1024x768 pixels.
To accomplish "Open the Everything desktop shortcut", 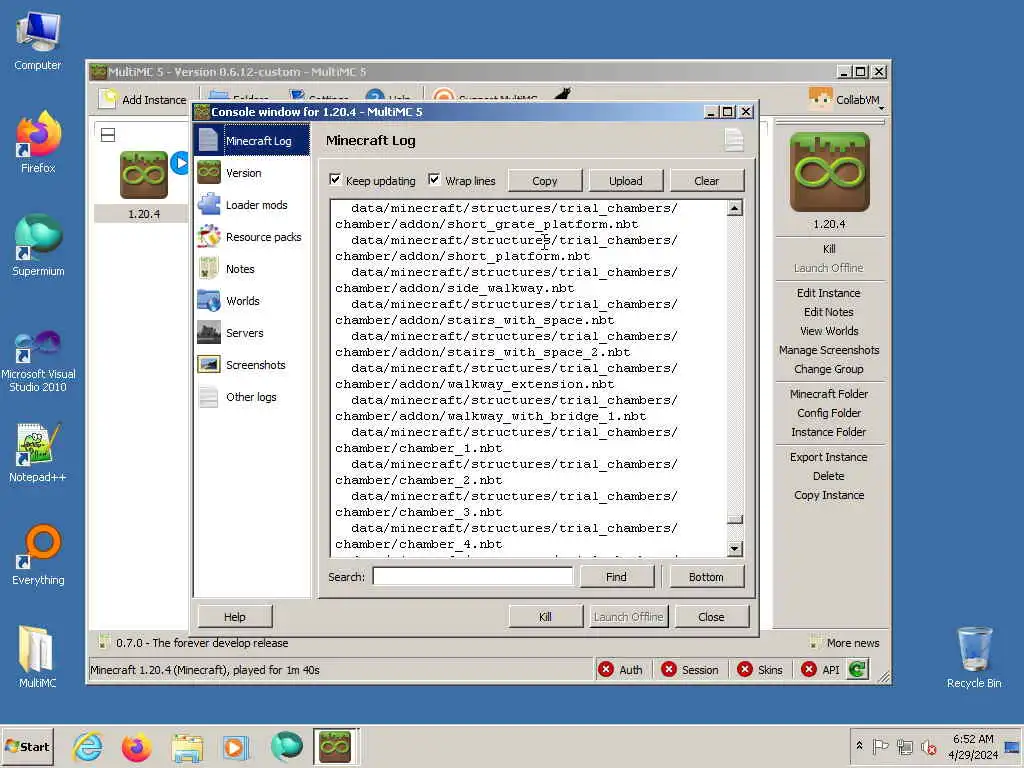I will [x=38, y=555].
